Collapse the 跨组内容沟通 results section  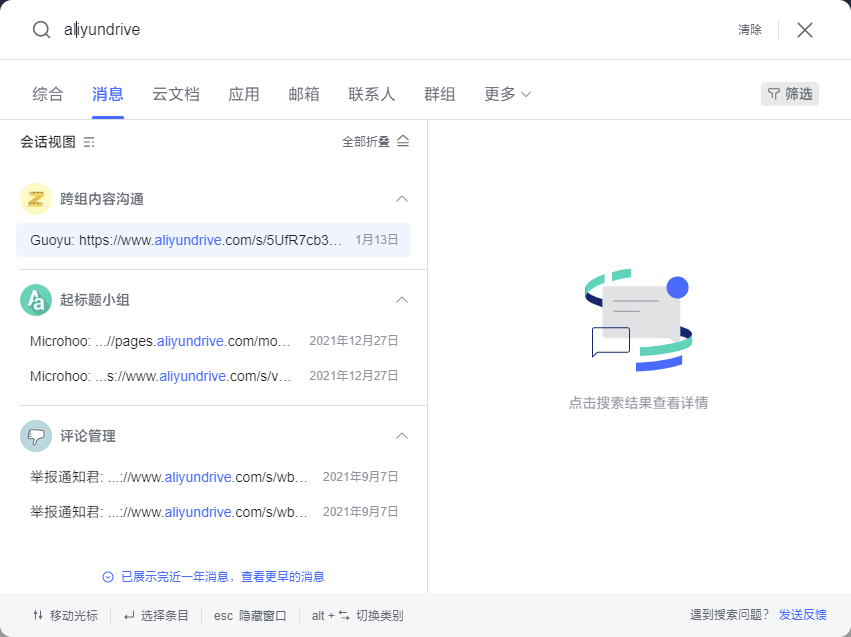point(402,199)
